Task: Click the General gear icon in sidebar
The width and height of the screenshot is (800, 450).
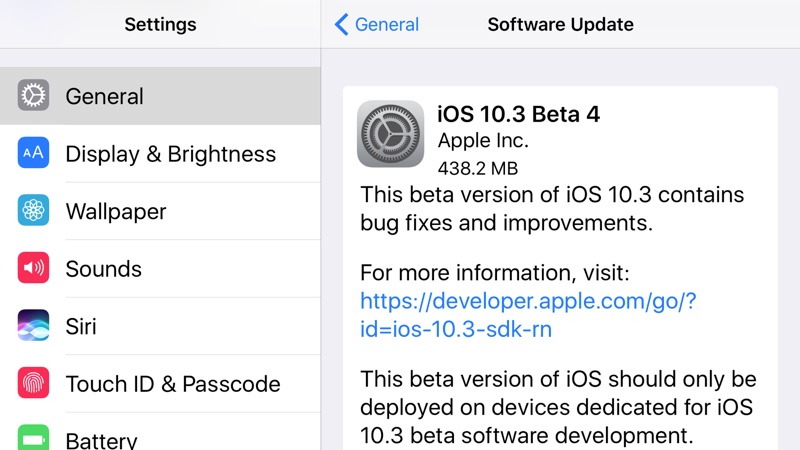Action: tap(33, 96)
